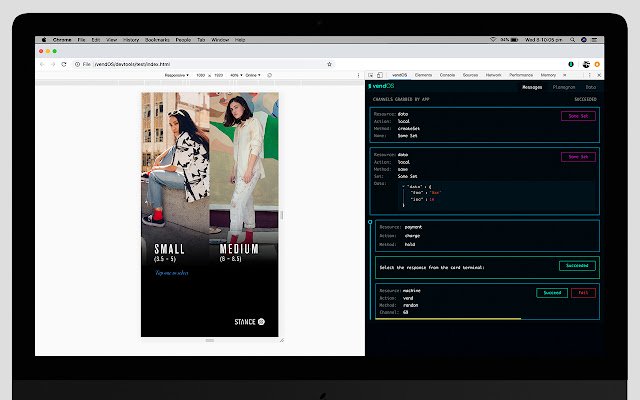
Task: Click Some Set button on createSet message
Action: coord(578,116)
